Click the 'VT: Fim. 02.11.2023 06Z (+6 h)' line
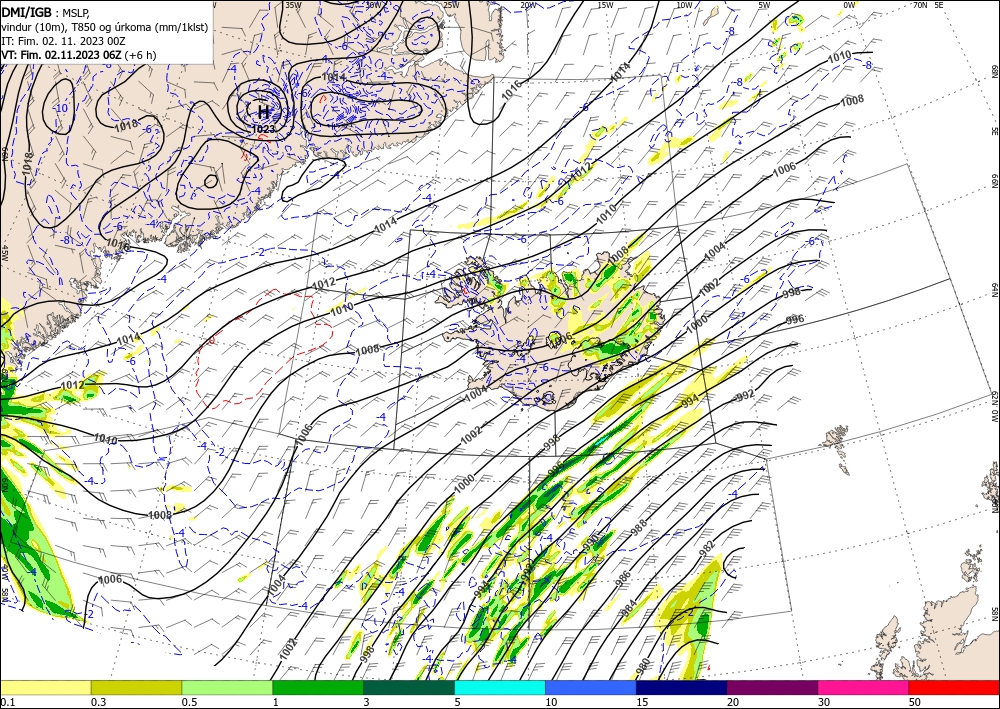 point(78,55)
